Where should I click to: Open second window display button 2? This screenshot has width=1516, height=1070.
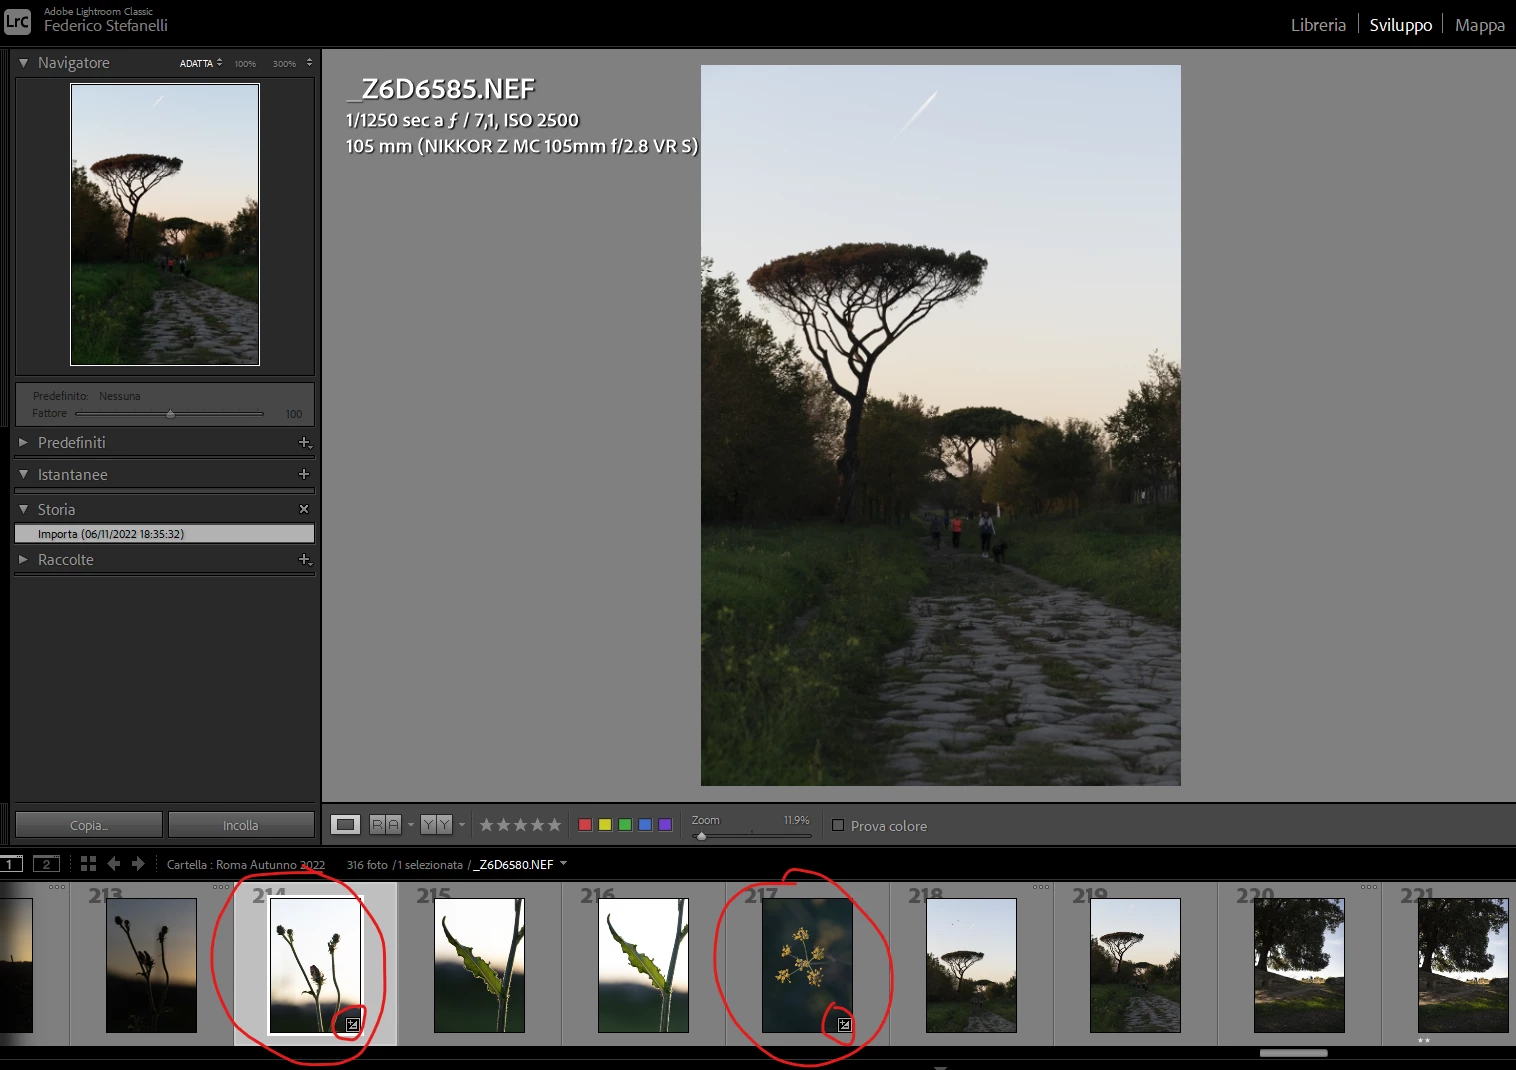click(46, 864)
